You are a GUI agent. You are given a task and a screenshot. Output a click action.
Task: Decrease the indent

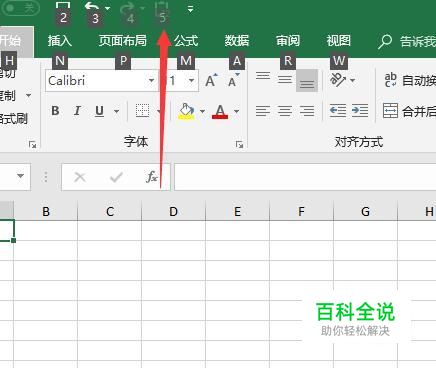338,110
